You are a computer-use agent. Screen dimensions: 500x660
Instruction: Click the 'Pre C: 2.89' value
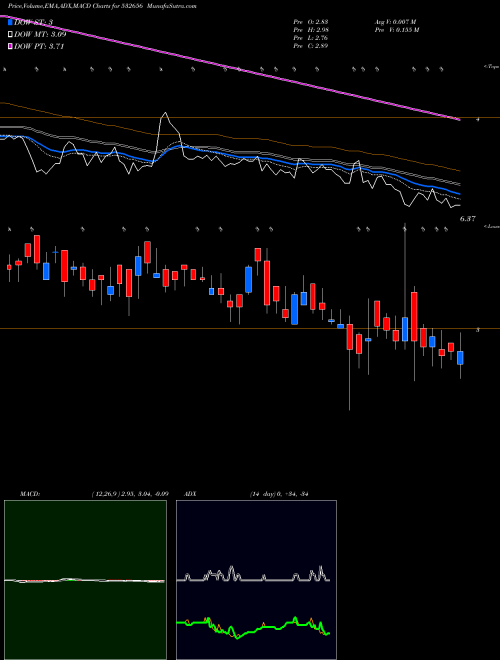311,46
